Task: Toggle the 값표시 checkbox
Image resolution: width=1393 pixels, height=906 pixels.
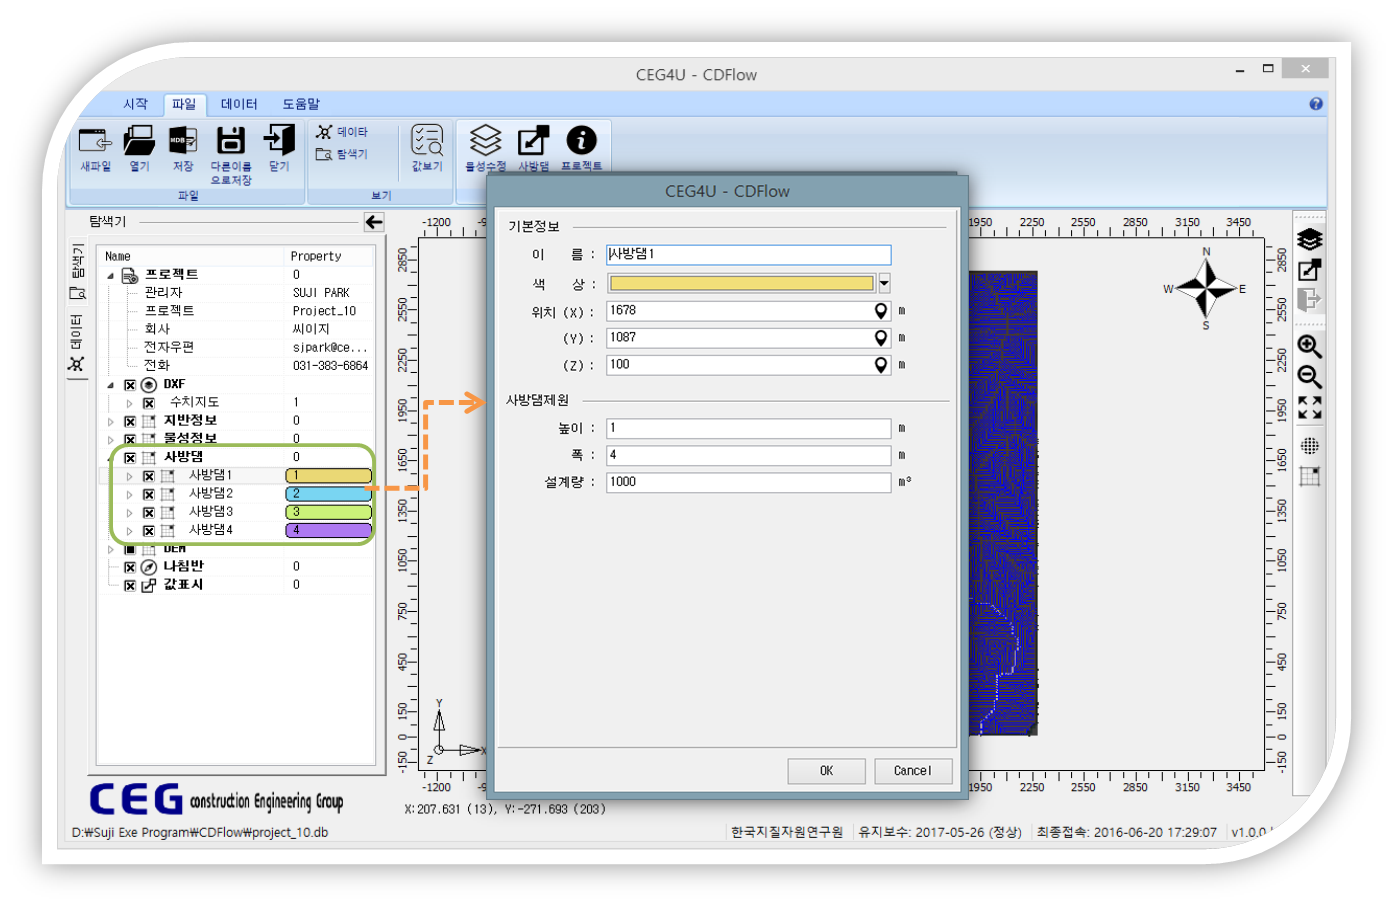Action: pos(130,585)
